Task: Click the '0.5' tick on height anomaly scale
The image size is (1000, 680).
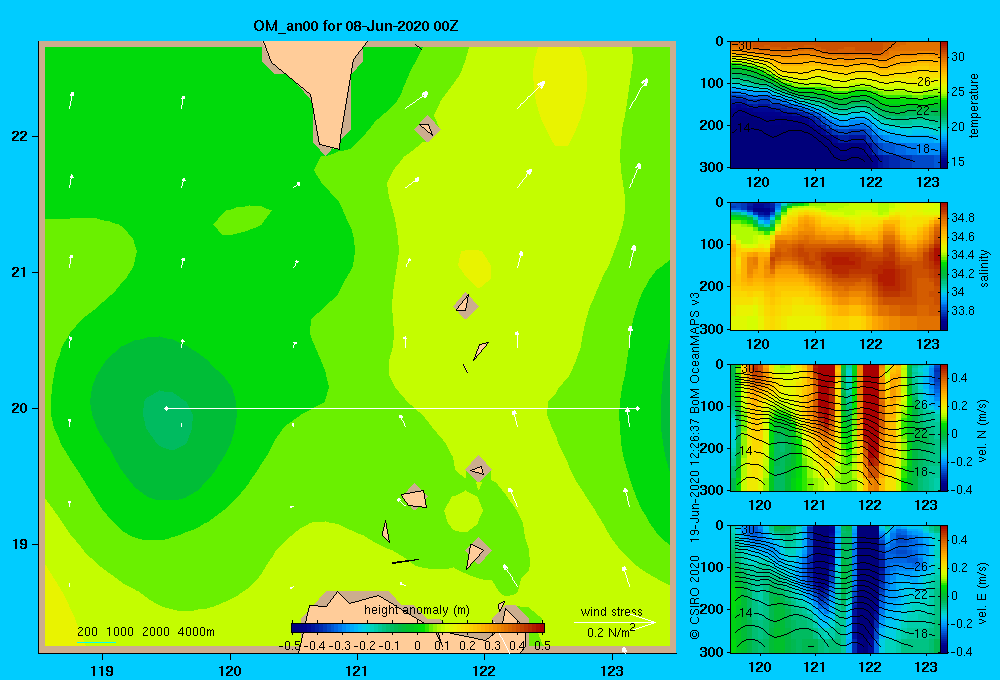Action: [543, 646]
